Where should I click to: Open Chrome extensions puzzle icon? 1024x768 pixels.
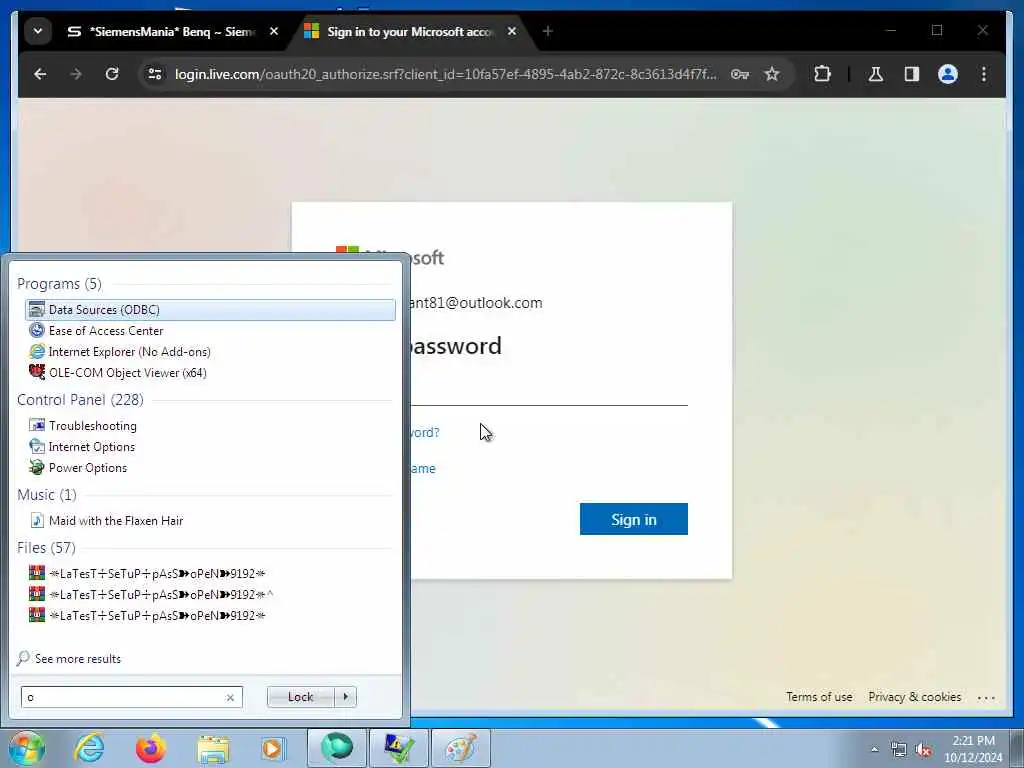tap(822, 74)
